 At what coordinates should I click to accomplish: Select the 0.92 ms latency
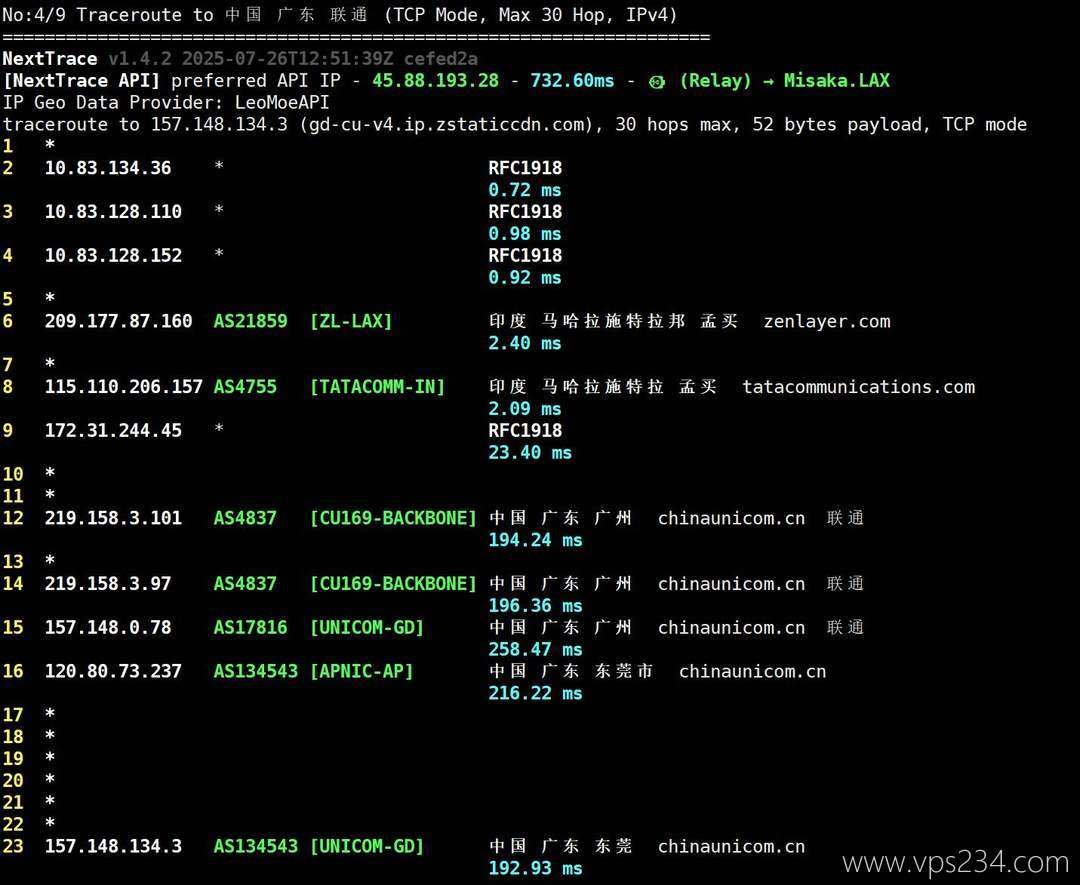coord(525,278)
